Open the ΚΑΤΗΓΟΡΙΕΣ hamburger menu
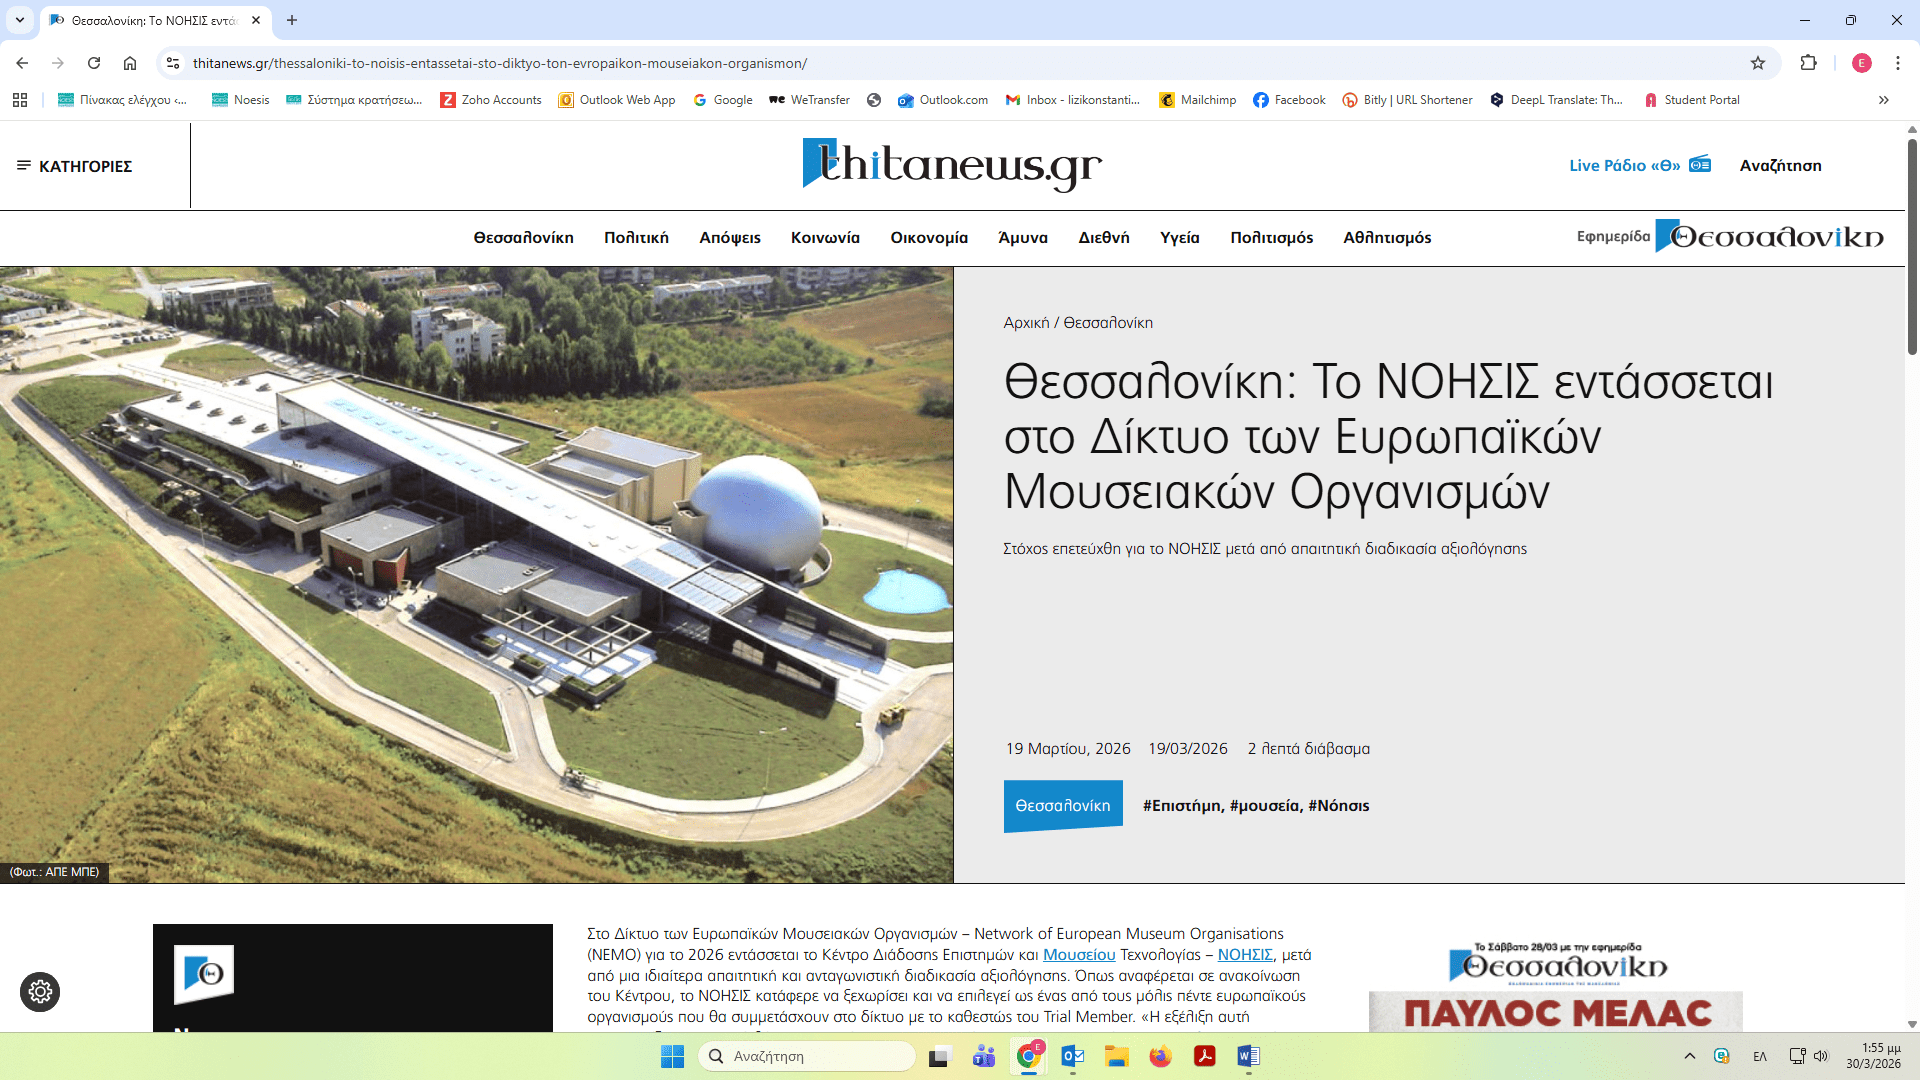Screen dimensions: 1920x1080 point(74,166)
